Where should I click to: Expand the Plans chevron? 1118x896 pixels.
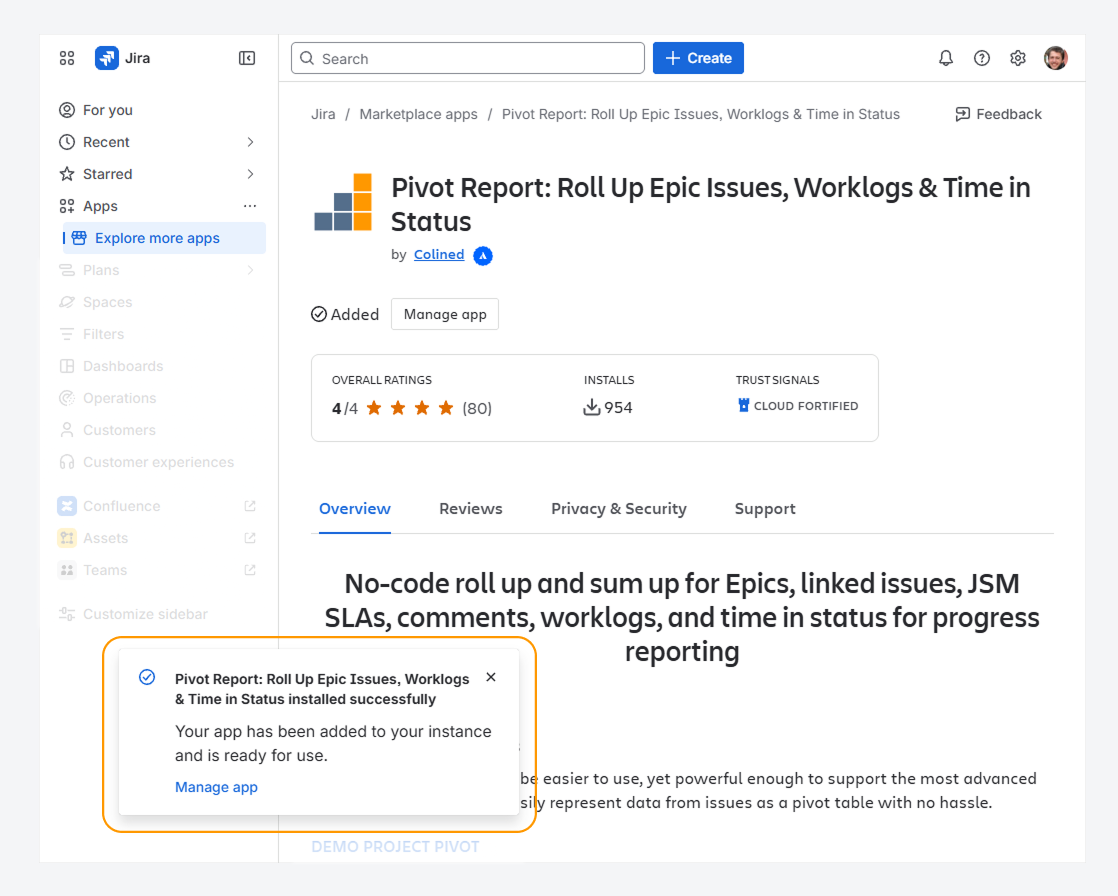(250, 270)
